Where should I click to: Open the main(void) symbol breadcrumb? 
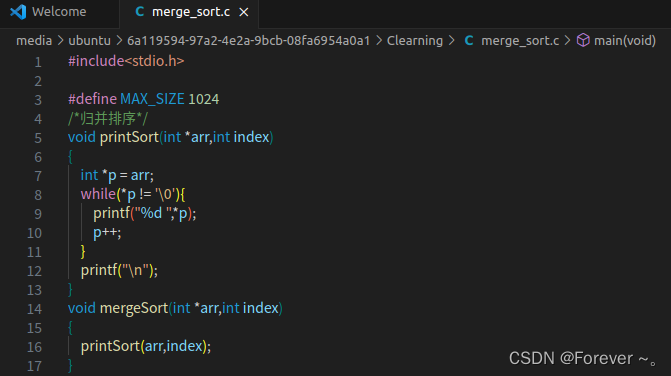click(625, 41)
